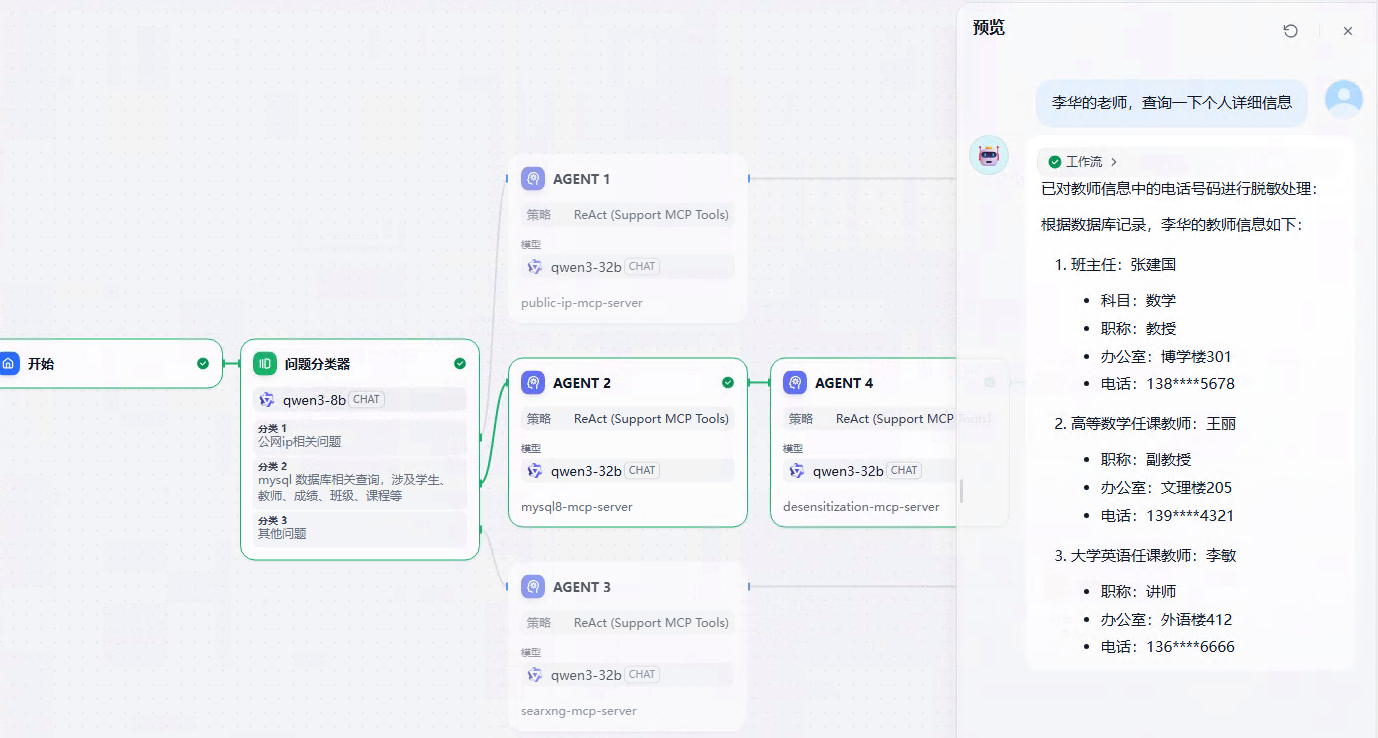Image resolution: width=1378 pixels, height=738 pixels.
Task: Click the chatbot robot avatar
Action: click(x=989, y=156)
